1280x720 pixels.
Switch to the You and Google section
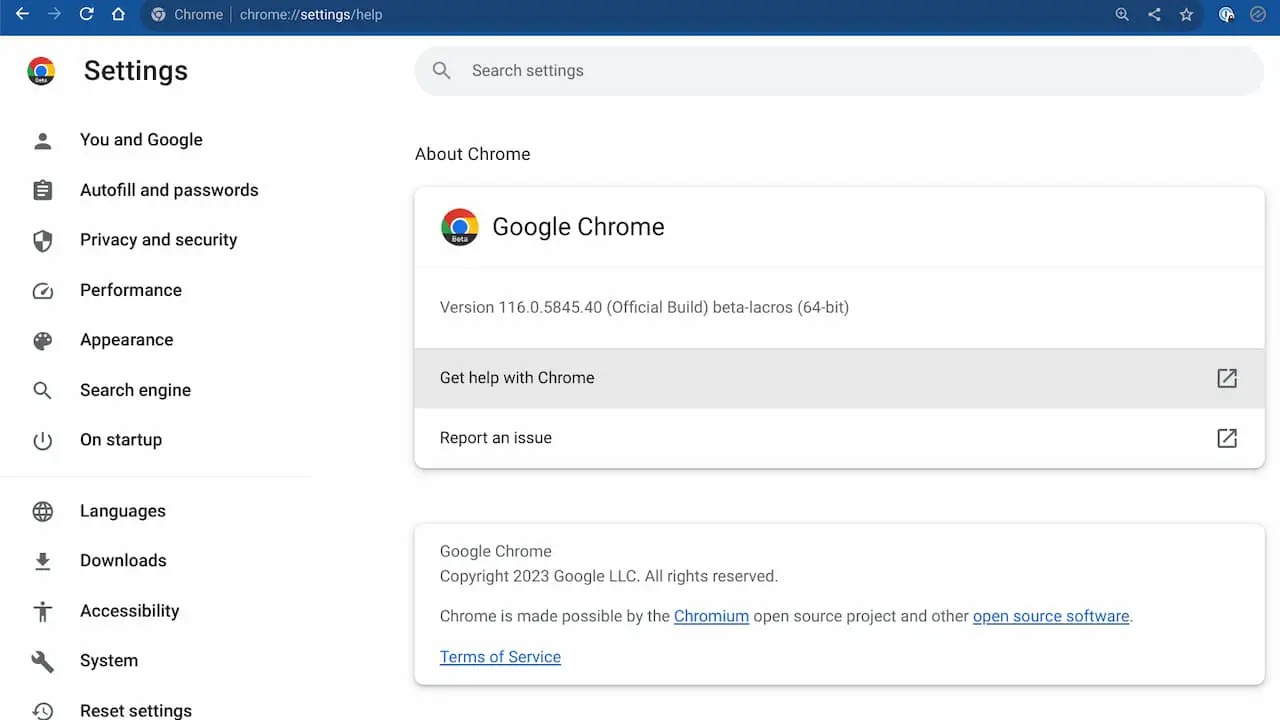tap(141, 140)
